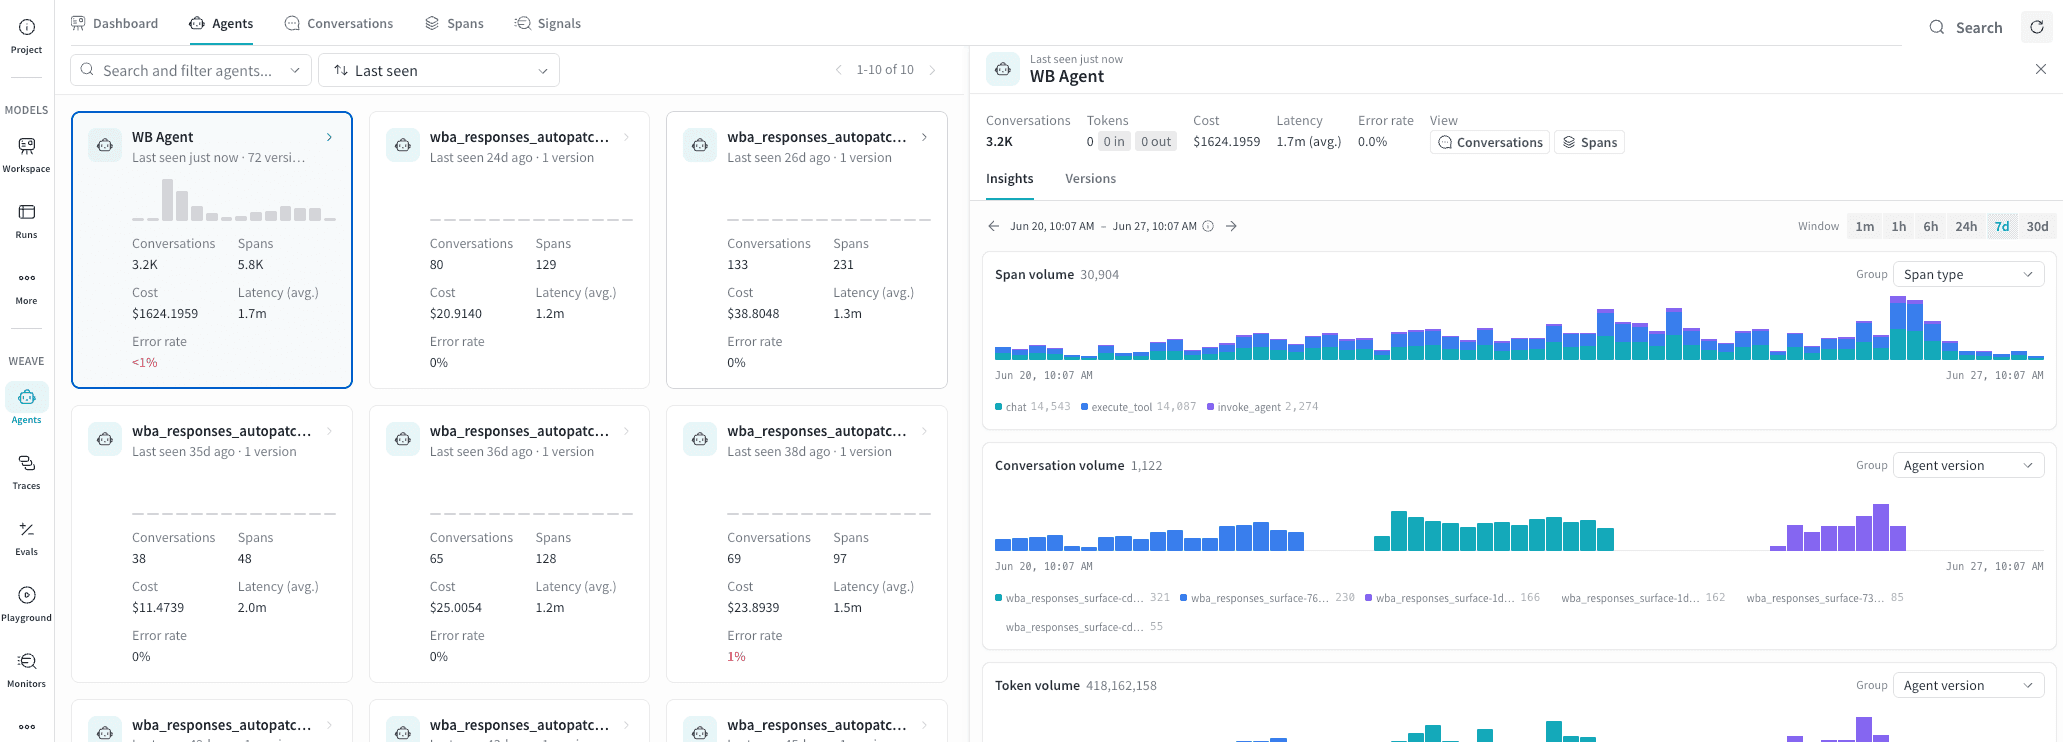
Task: Click the '0 out' tokens badge
Action: click(x=1156, y=142)
